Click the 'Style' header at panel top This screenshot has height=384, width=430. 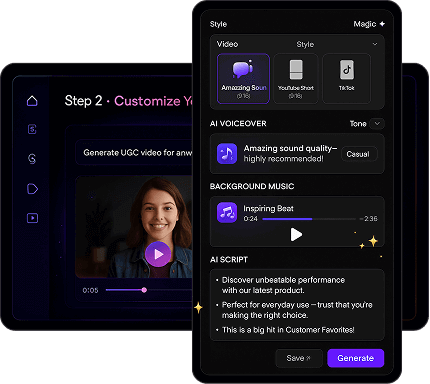pyautogui.click(x=218, y=24)
